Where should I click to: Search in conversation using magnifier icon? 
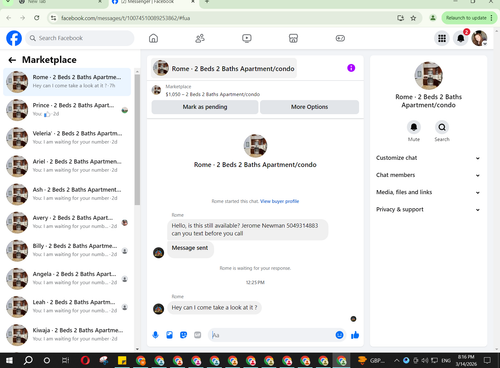click(x=442, y=127)
